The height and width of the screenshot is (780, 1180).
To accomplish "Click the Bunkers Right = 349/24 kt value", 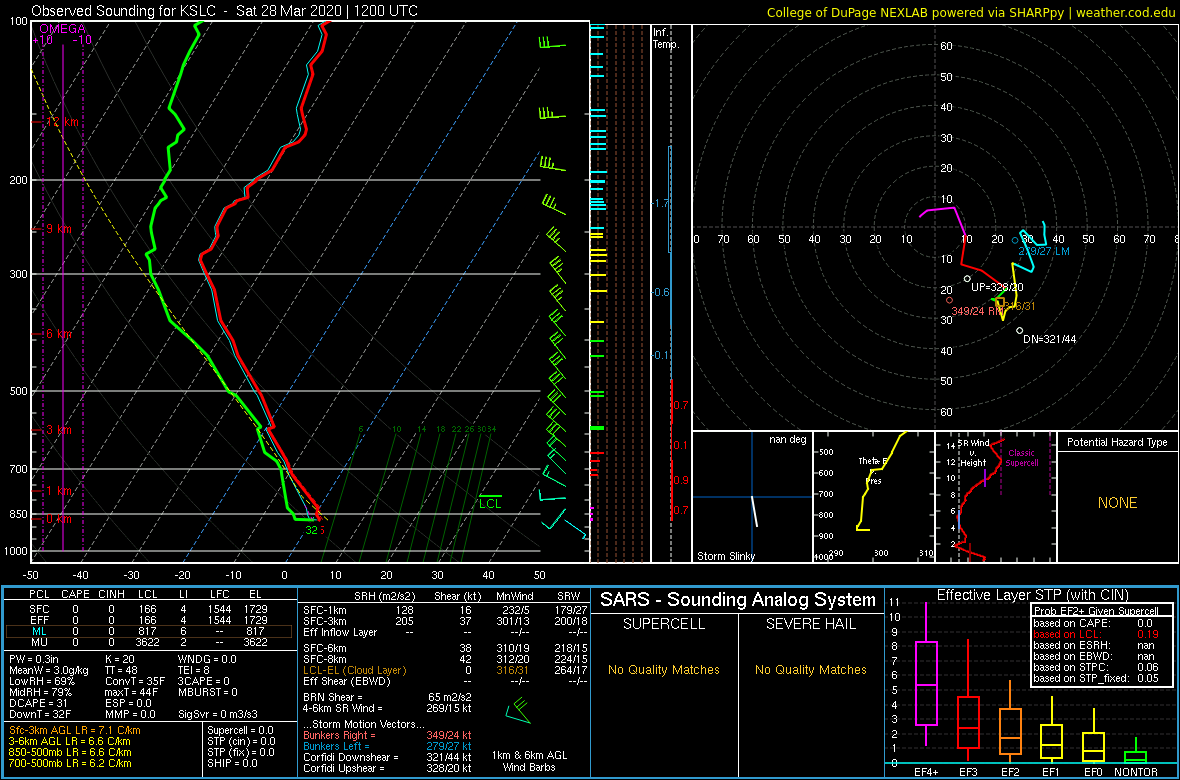I will (x=388, y=736).
